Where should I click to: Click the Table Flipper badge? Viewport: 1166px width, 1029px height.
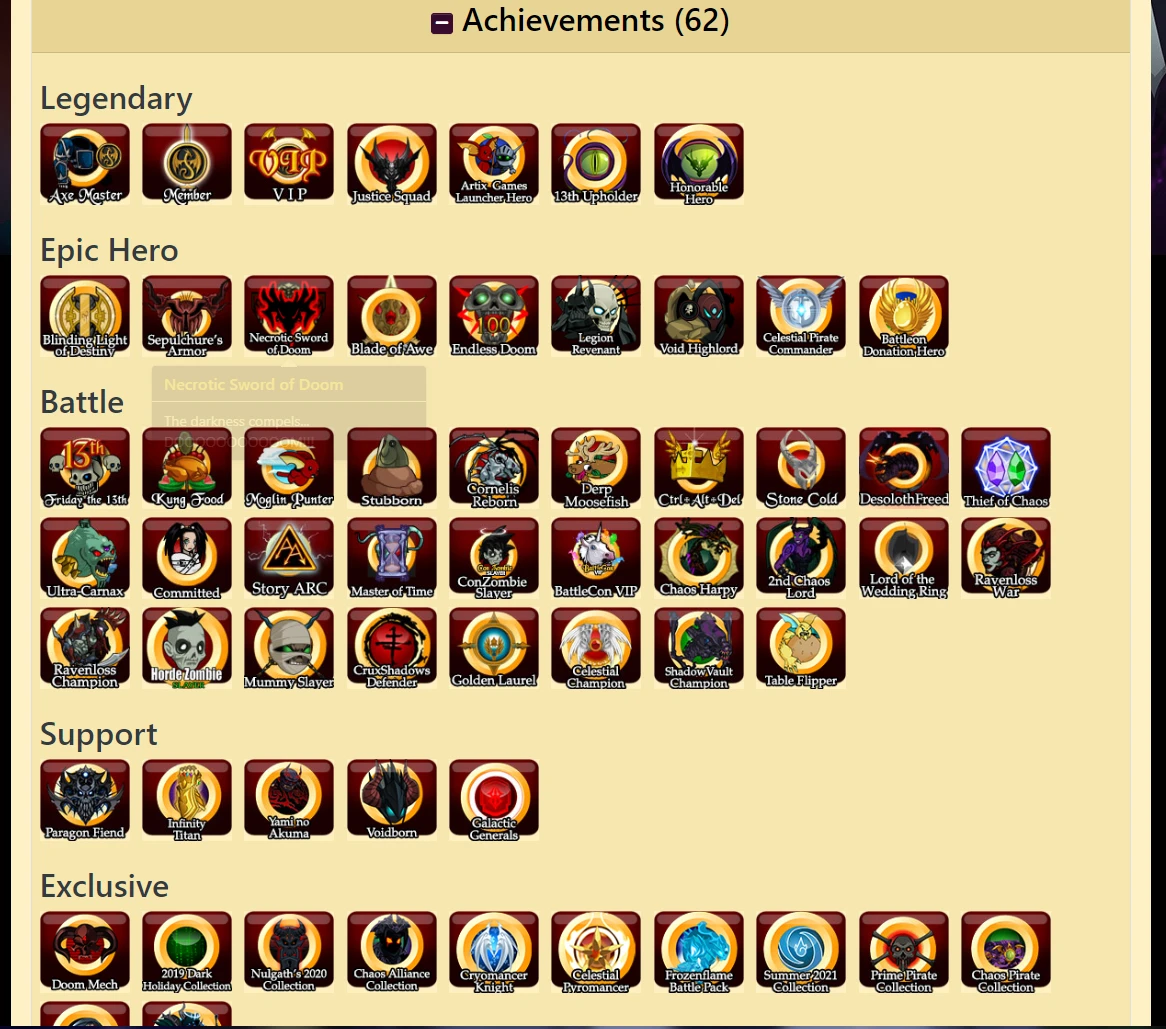(x=801, y=648)
